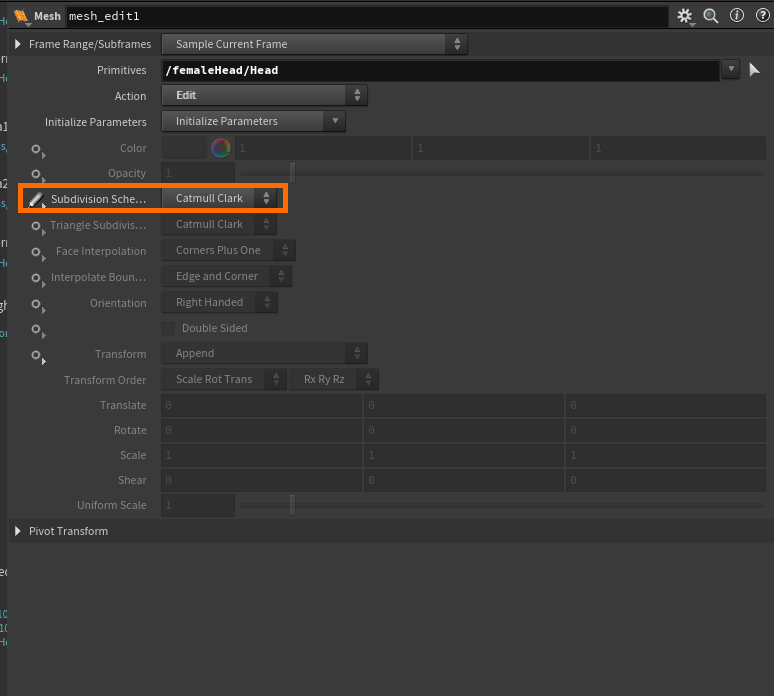
Task: Open the gear settings menu
Action: pyautogui.click(x=685, y=16)
